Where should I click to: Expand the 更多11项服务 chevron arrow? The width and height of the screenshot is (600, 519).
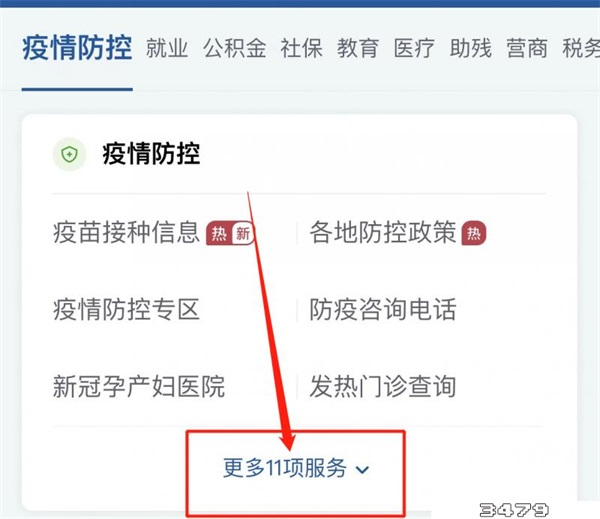click(x=362, y=469)
